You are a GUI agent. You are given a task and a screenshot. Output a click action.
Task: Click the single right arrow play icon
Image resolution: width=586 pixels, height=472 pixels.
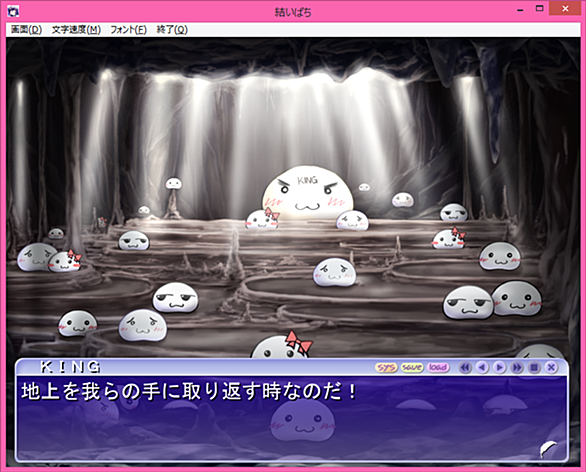(499, 368)
